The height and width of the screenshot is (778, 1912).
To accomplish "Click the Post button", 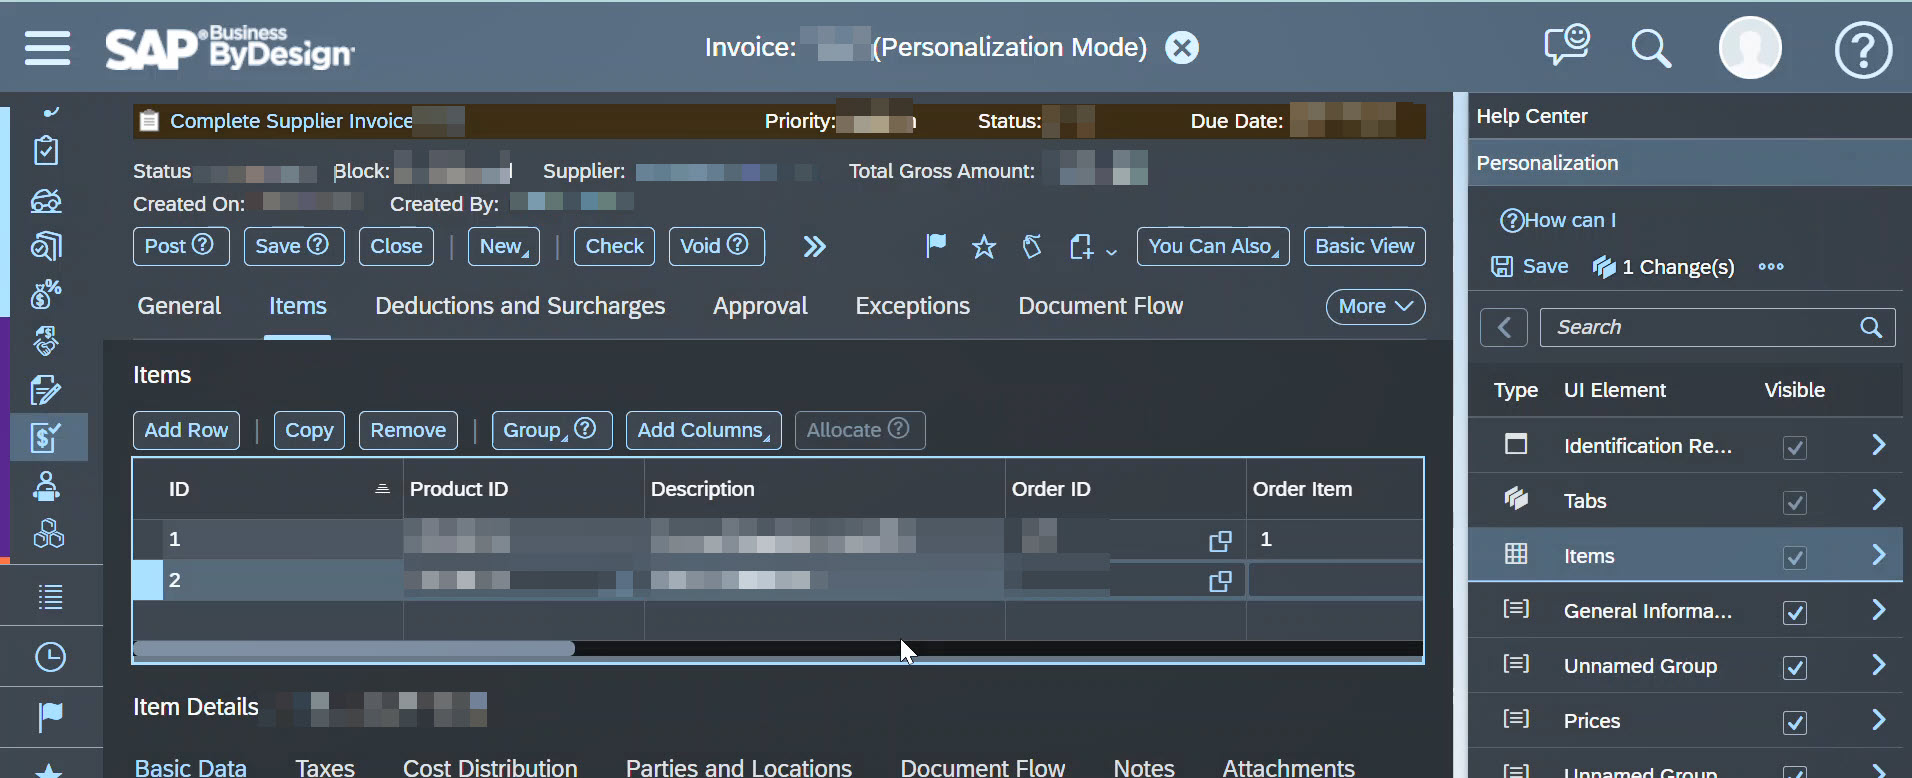I will 181,246.
